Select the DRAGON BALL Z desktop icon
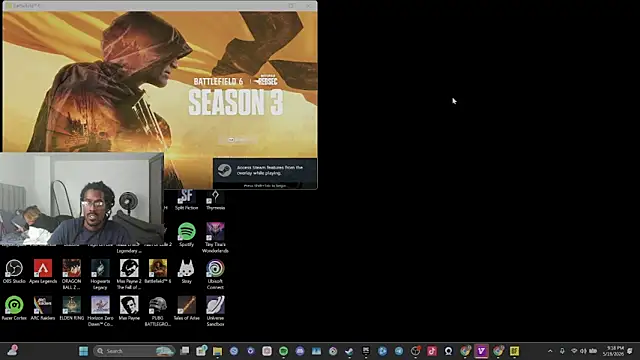This screenshot has height=360, width=640. [71, 274]
